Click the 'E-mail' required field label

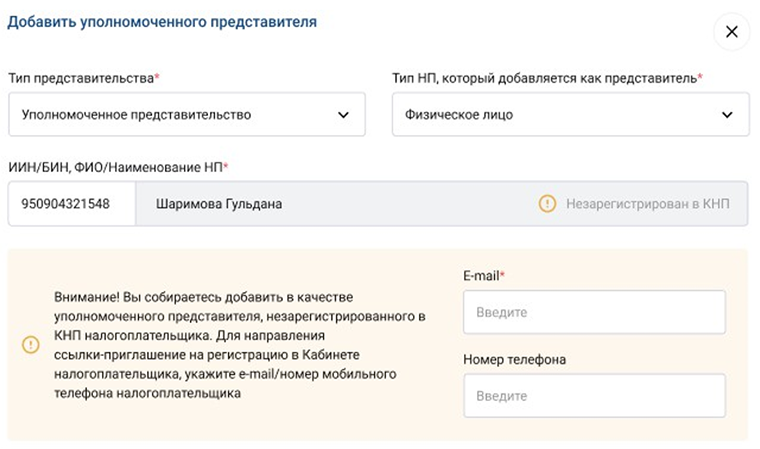pos(482,275)
